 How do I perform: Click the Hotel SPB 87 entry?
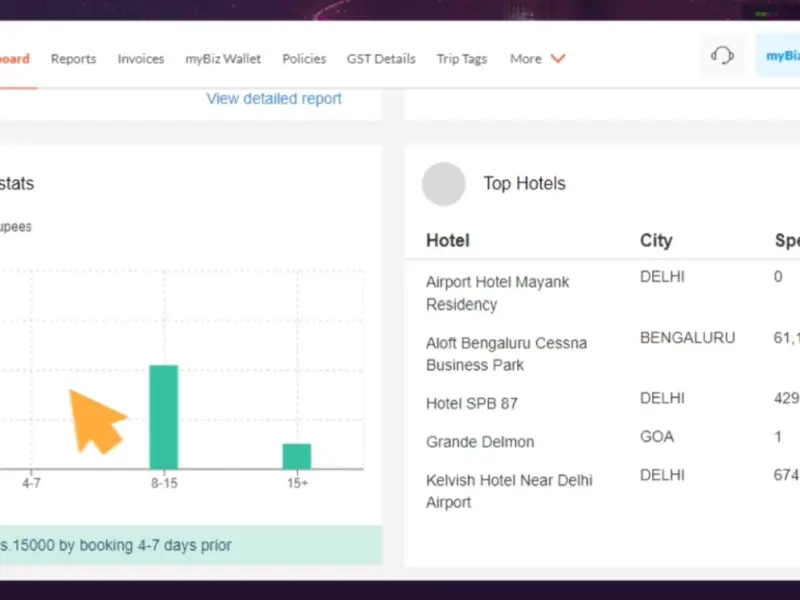click(472, 404)
